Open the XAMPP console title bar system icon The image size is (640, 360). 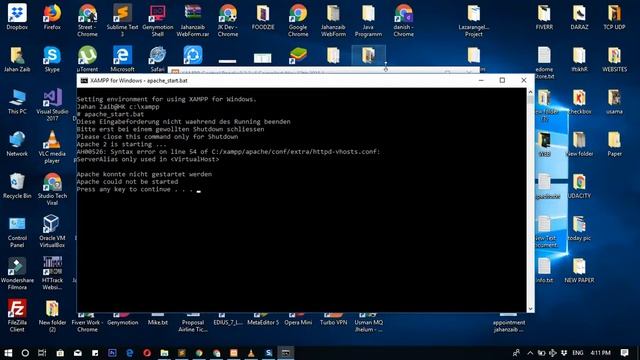pyautogui.click(x=84, y=80)
